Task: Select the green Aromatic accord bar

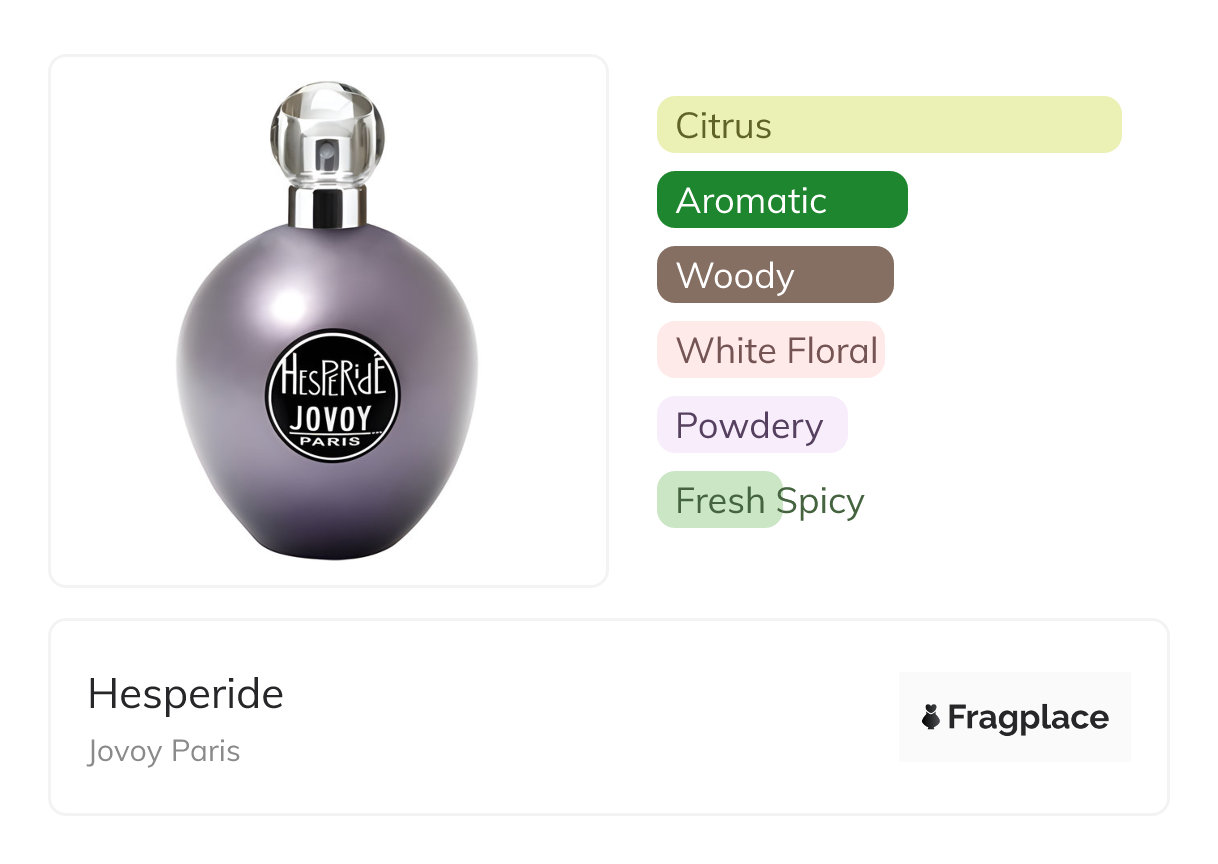Action: pos(782,200)
